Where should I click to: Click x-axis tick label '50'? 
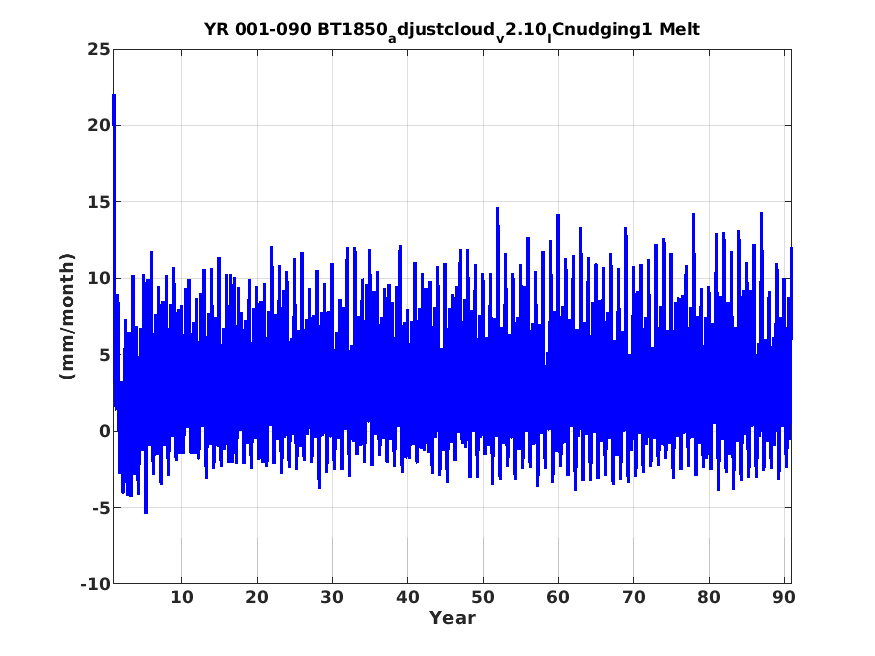point(483,597)
